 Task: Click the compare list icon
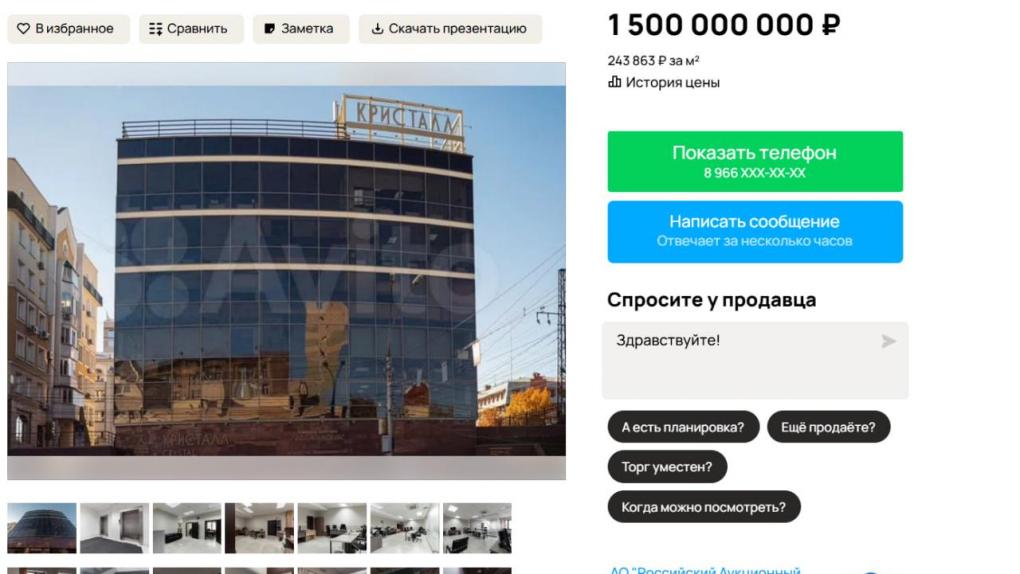pos(155,29)
